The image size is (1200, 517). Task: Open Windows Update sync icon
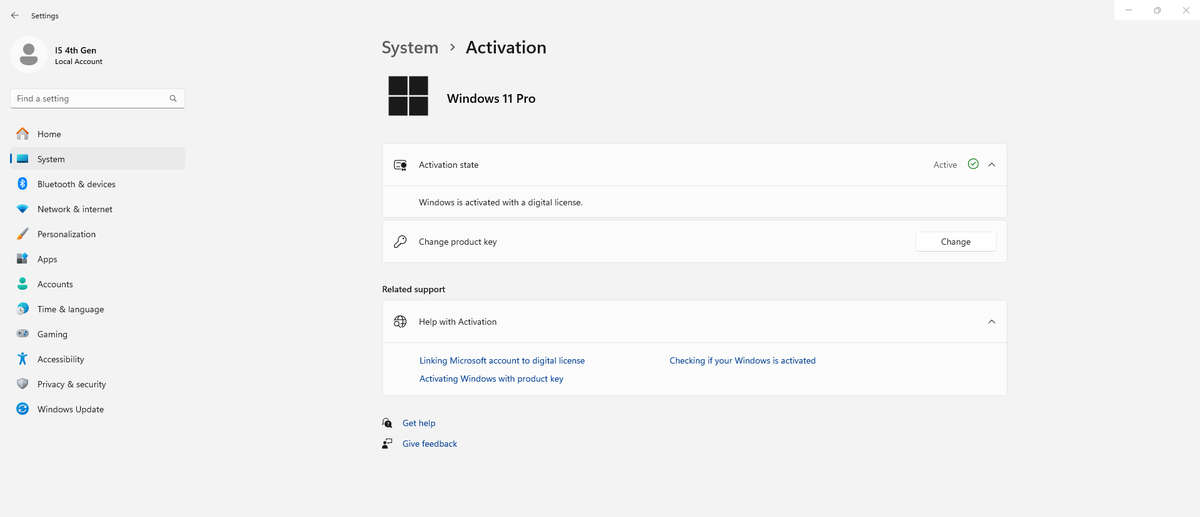[22, 409]
